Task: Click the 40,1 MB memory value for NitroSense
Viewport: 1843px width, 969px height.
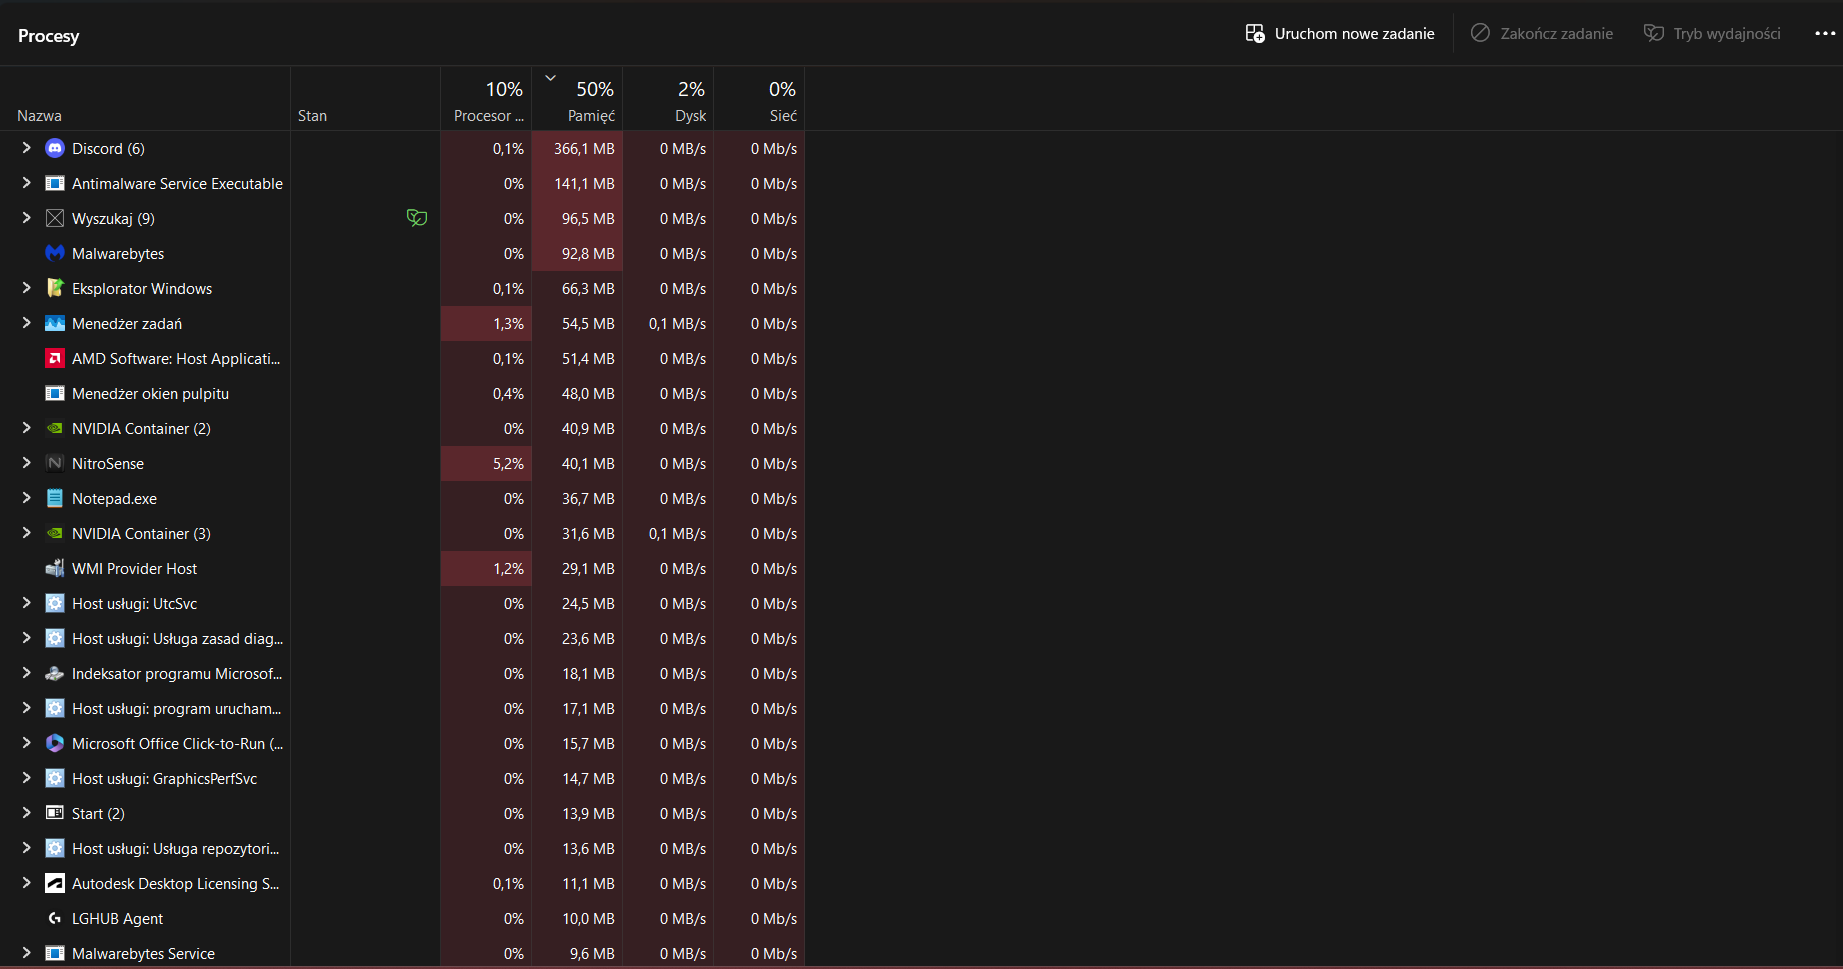Action: click(x=588, y=464)
